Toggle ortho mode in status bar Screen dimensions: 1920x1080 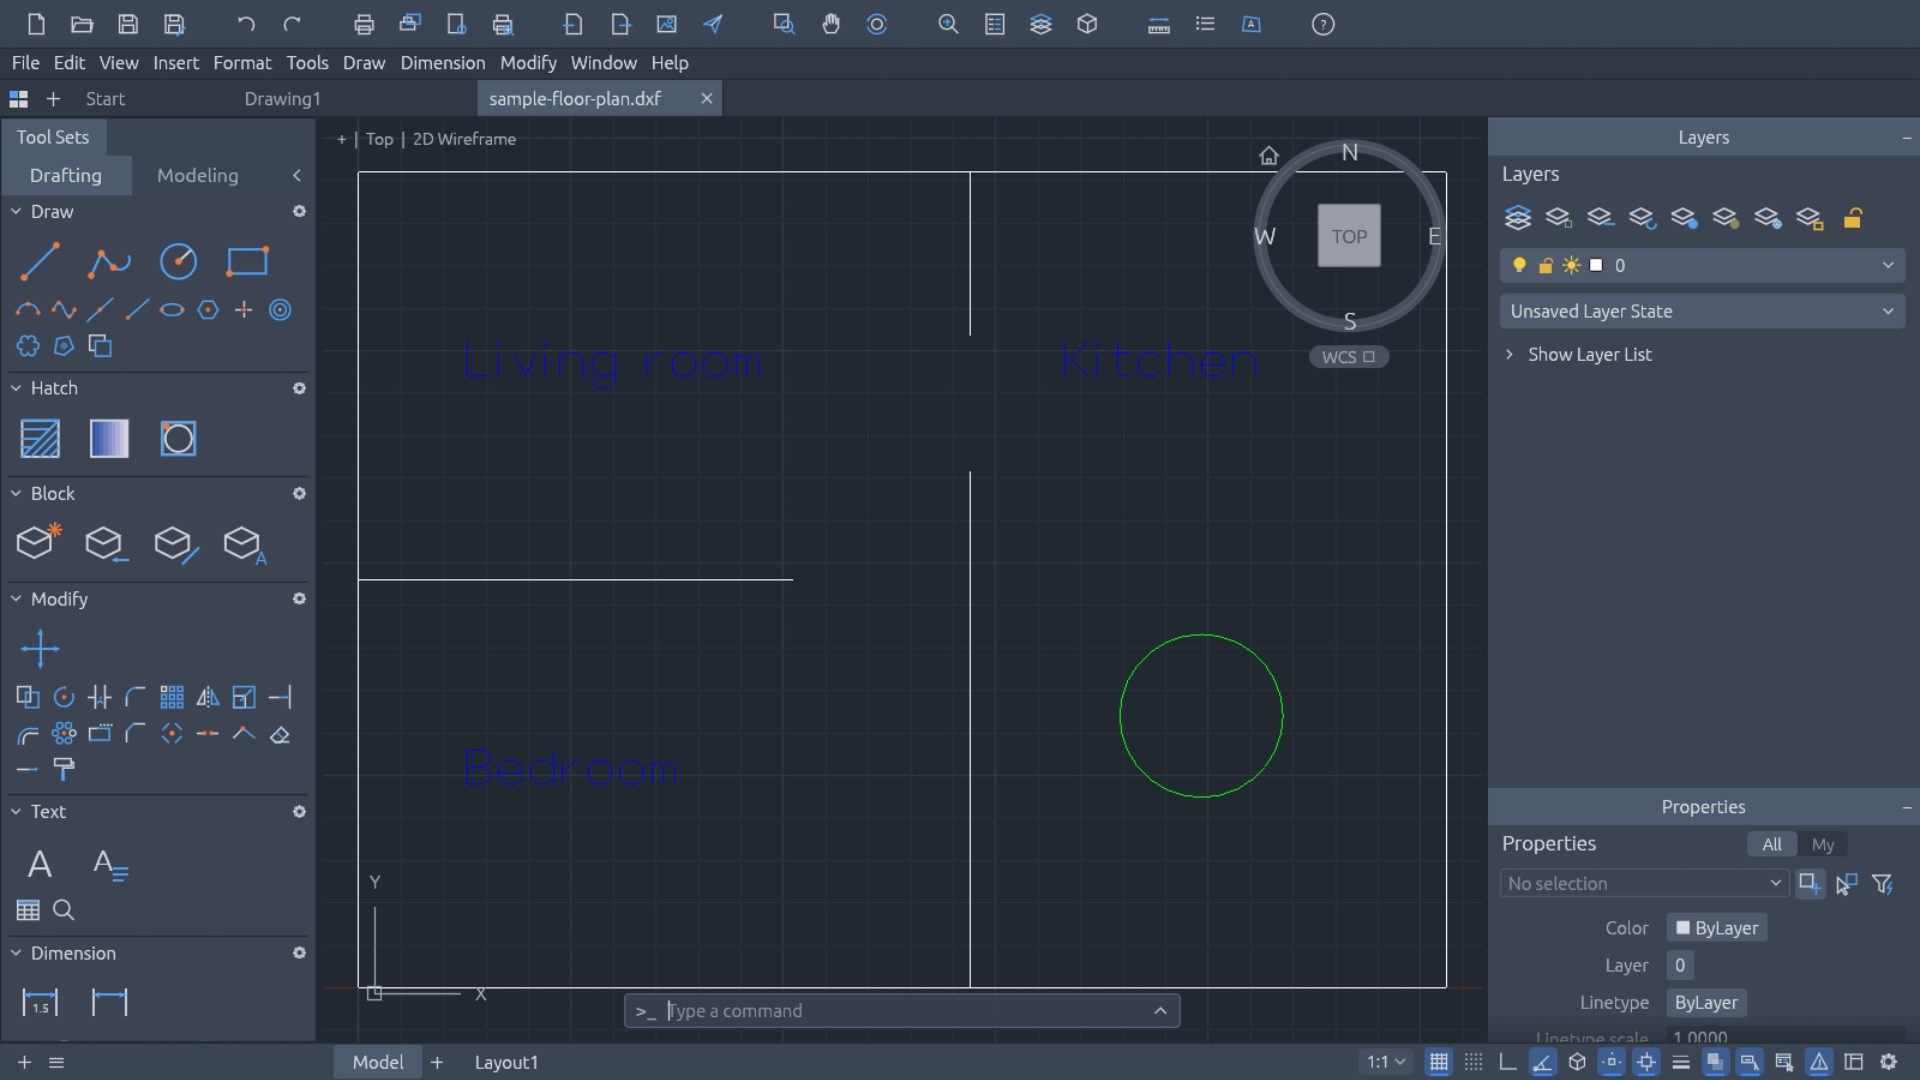click(1508, 1062)
